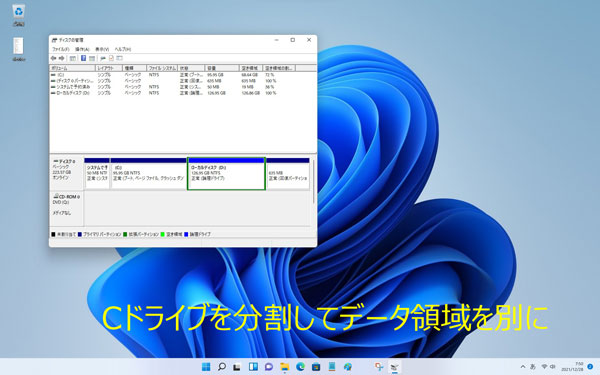Click the network and volume tray icons
The width and height of the screenshot is (600, 375).
pyautogui.click(x=548, y=367)
